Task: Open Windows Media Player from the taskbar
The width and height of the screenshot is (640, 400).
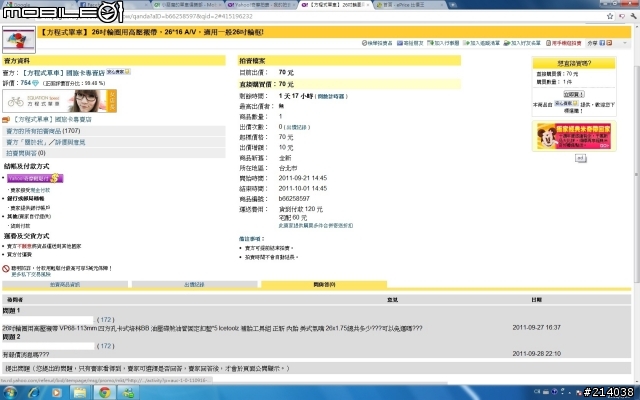Action: tap(57, 393)
